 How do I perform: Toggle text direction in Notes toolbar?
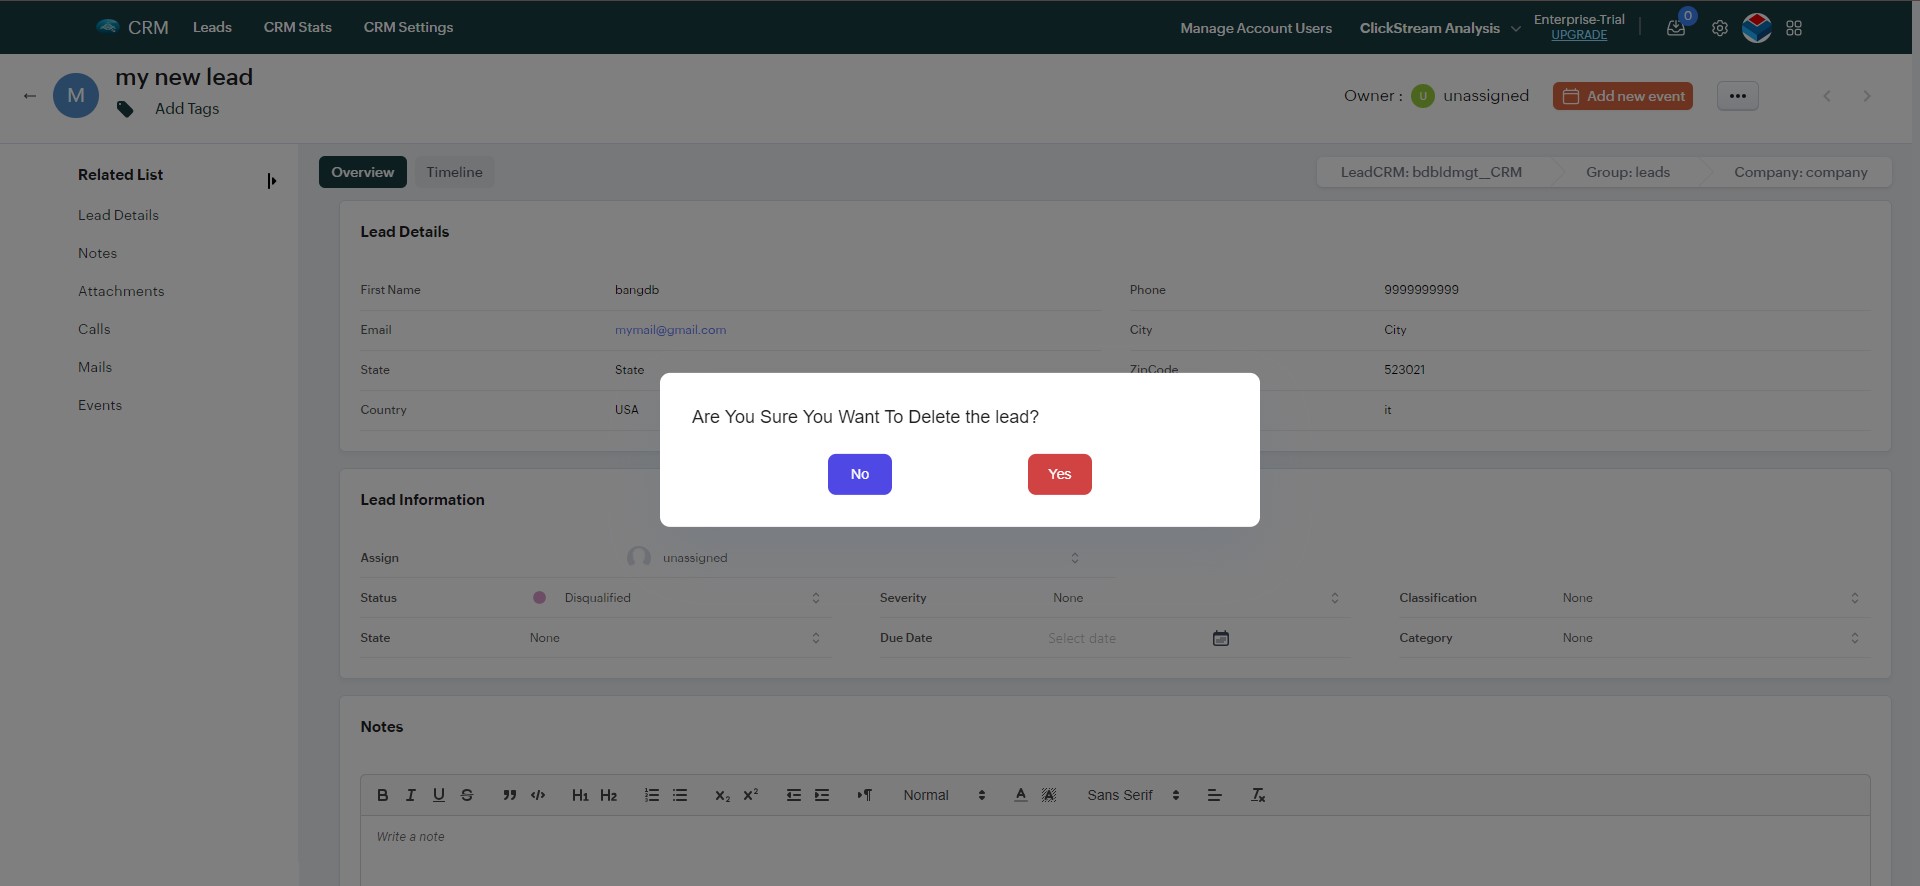click(x=865, y=795)
